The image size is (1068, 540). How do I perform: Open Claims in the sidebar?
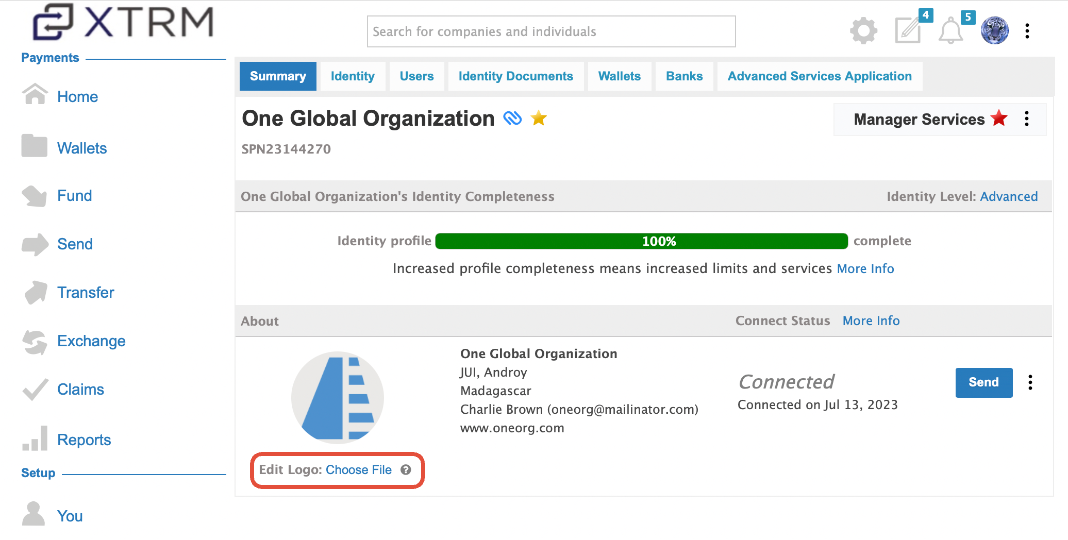coord(80,390)
